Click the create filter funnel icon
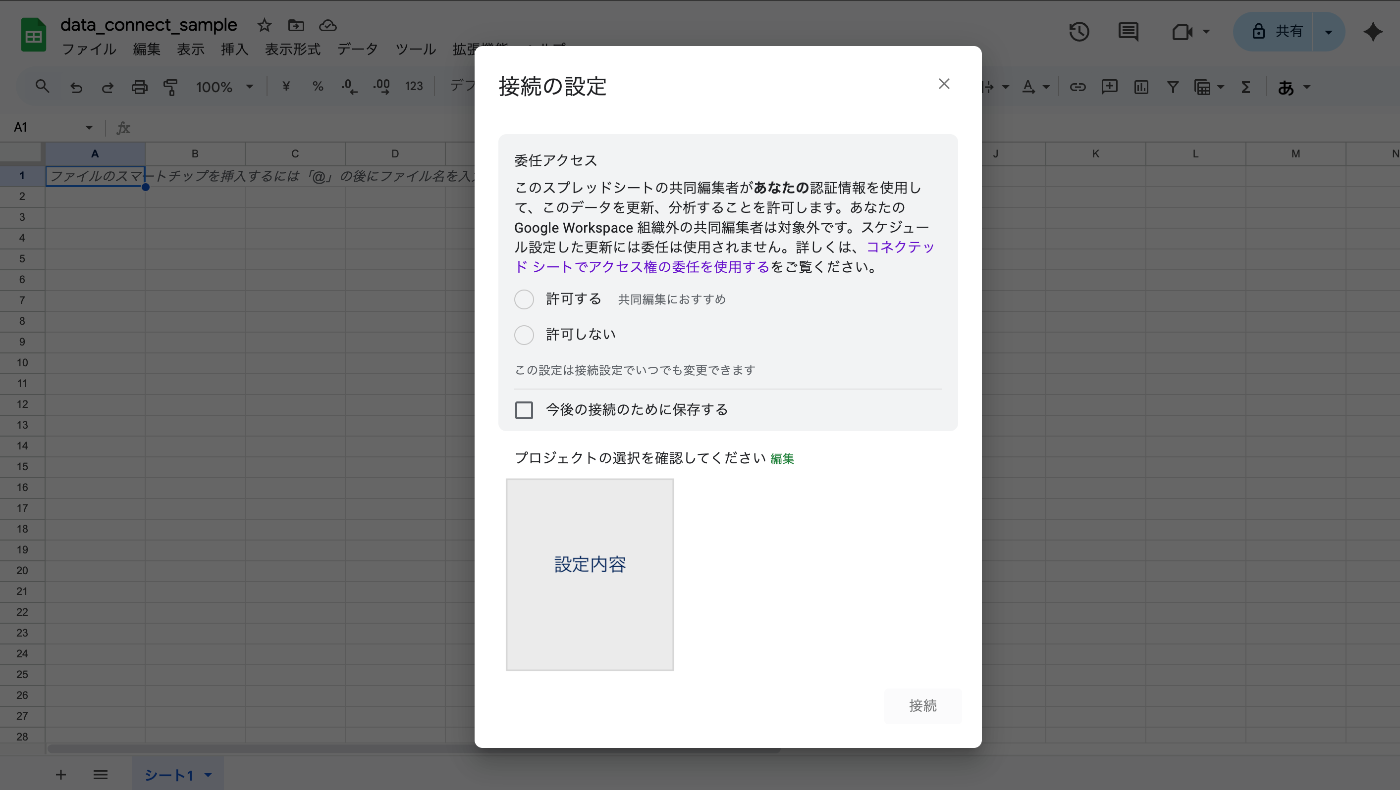The width and height of the screenshot is (1400, 790). (1173, 87)
